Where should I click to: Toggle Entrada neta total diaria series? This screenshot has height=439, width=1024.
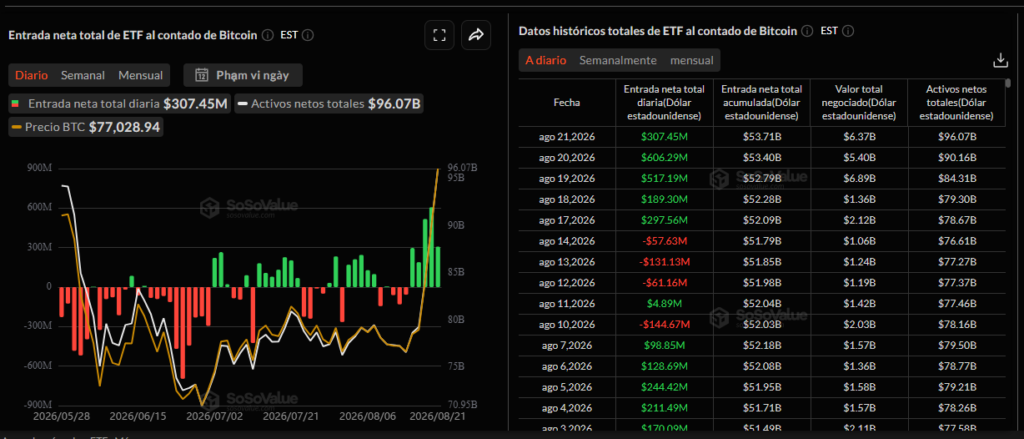120,103
